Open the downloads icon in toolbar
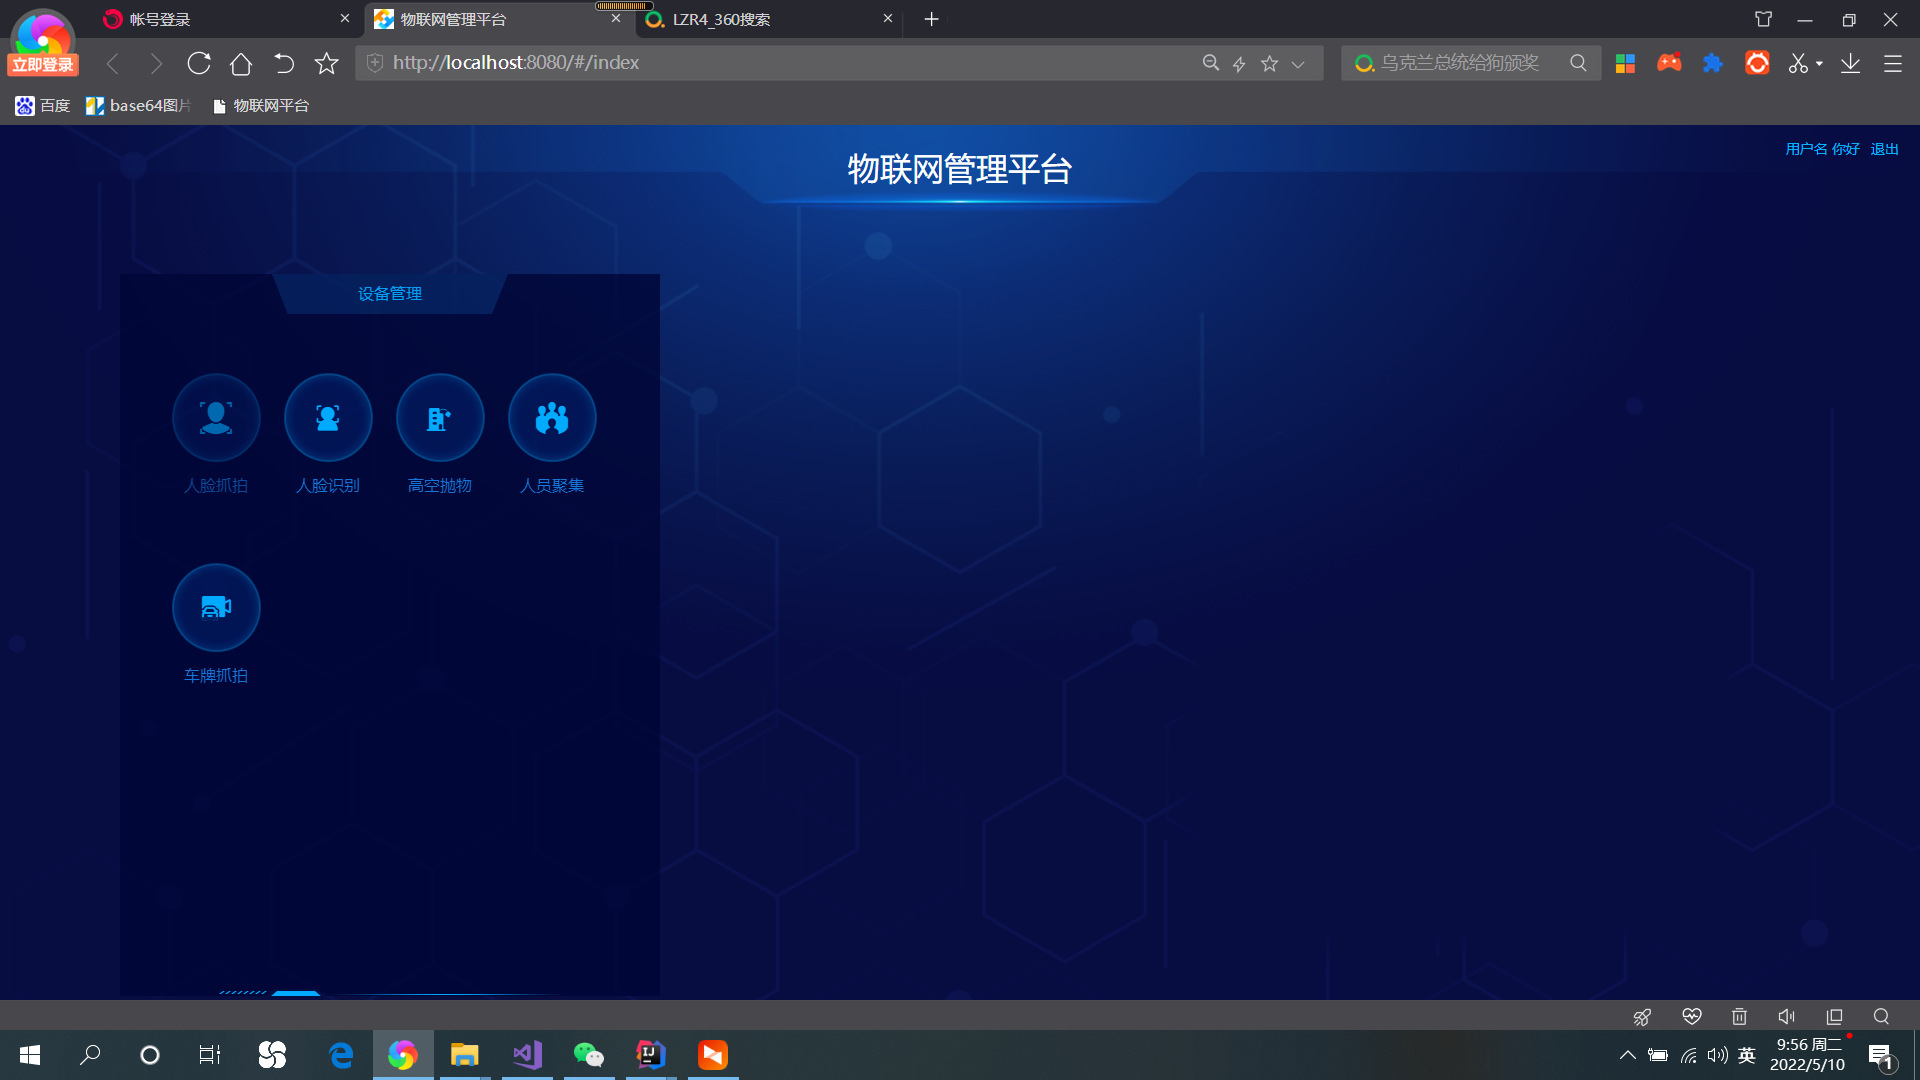This screenshot has width=1920, height=1080. [x=1850, y=63]
